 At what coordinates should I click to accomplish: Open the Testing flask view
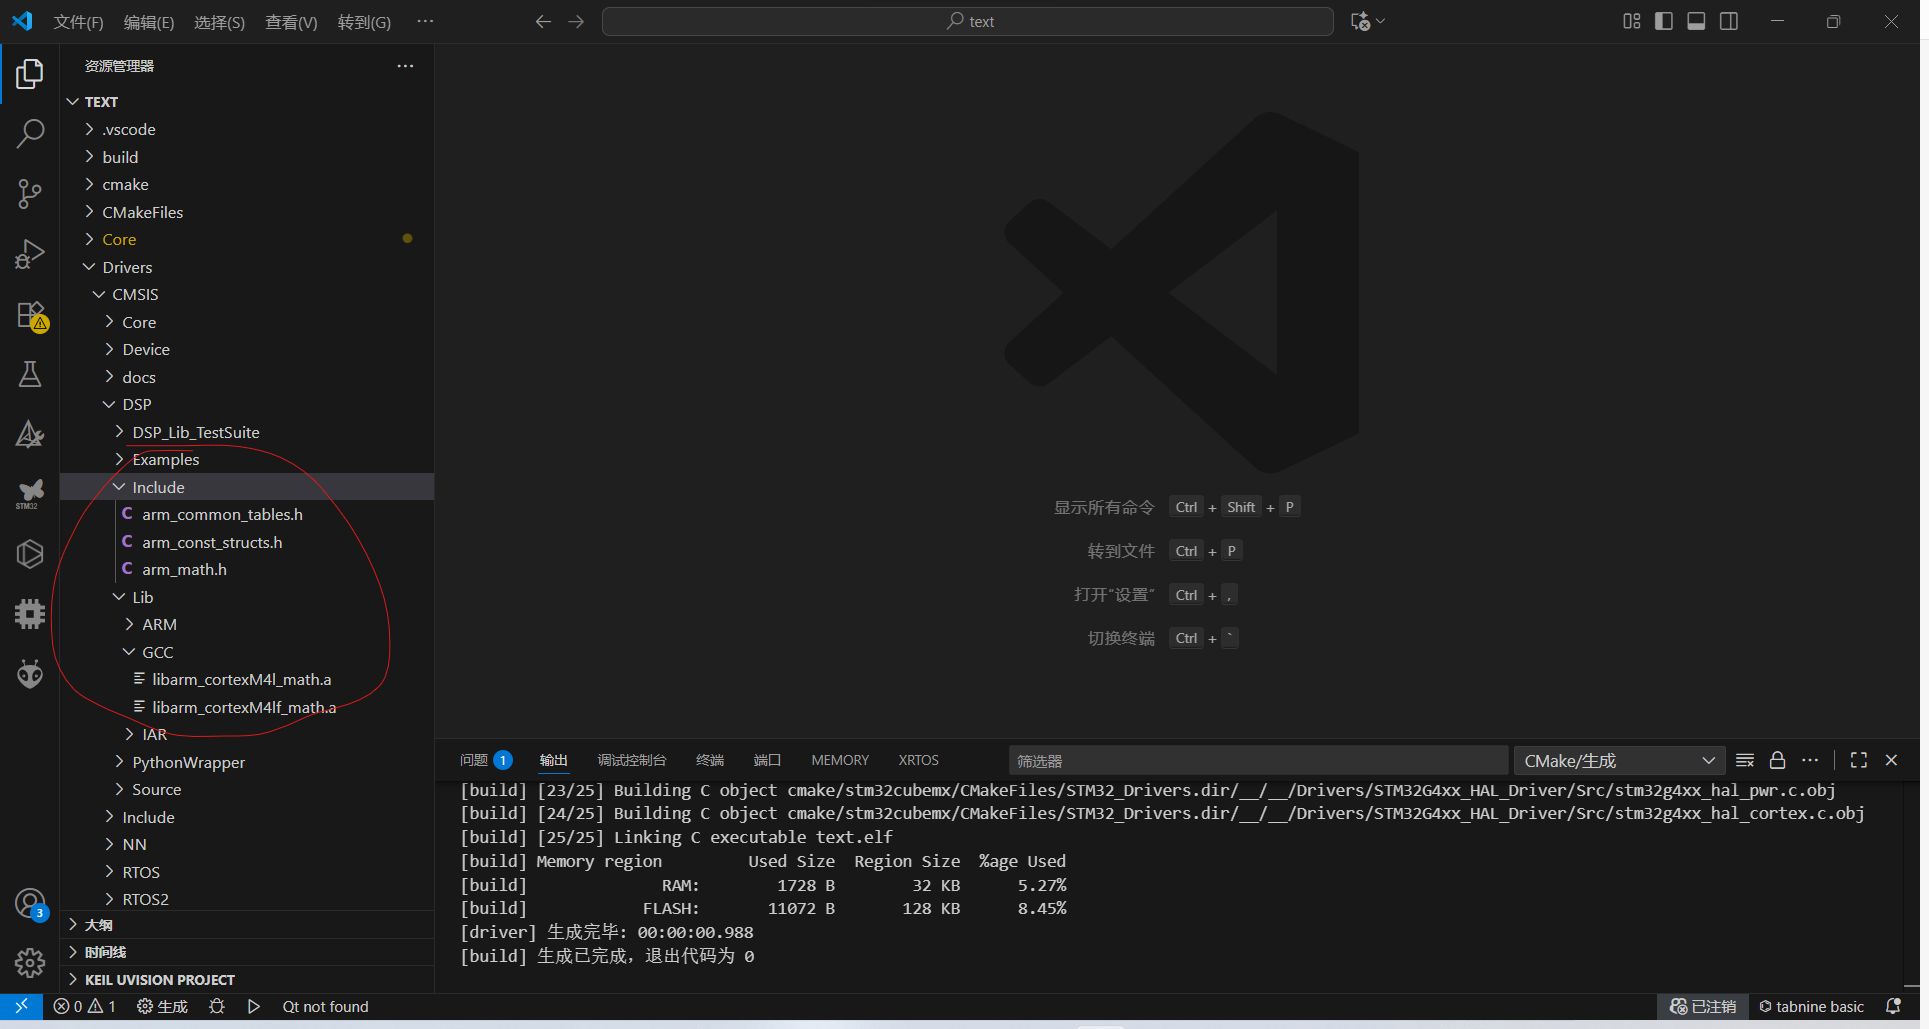tap(30, 374)
